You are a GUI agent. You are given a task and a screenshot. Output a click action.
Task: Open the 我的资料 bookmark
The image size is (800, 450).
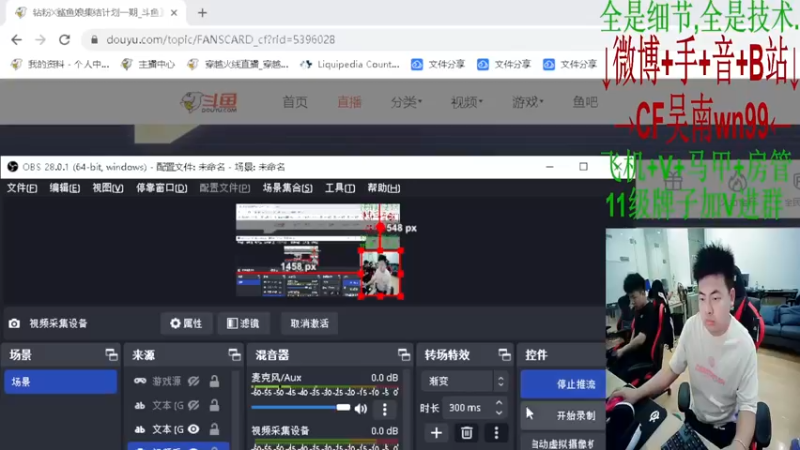60,64
